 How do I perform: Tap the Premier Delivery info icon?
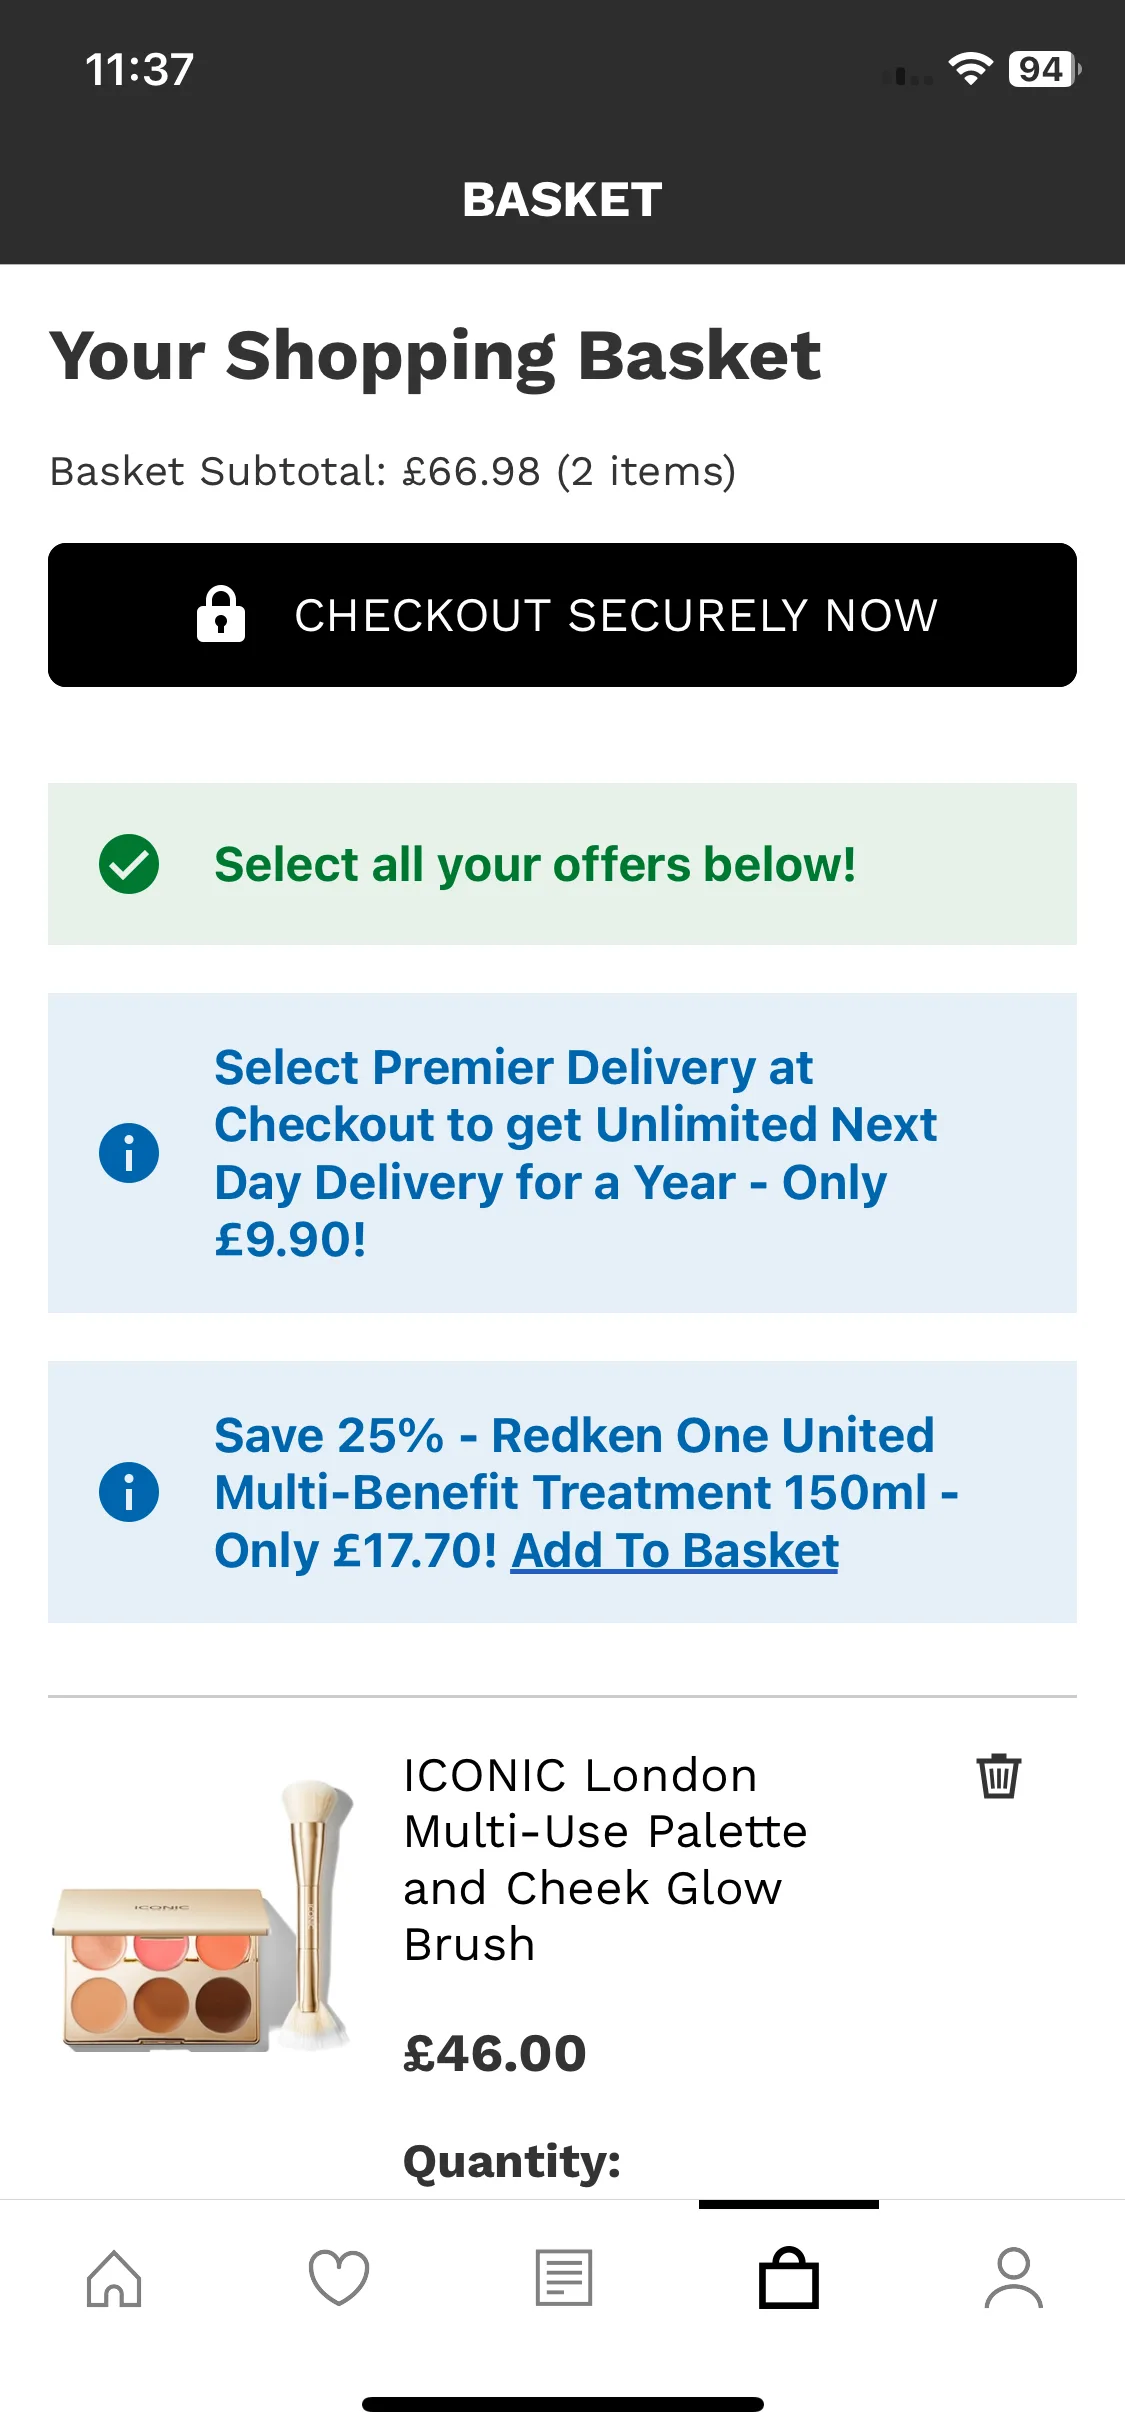129,1153
